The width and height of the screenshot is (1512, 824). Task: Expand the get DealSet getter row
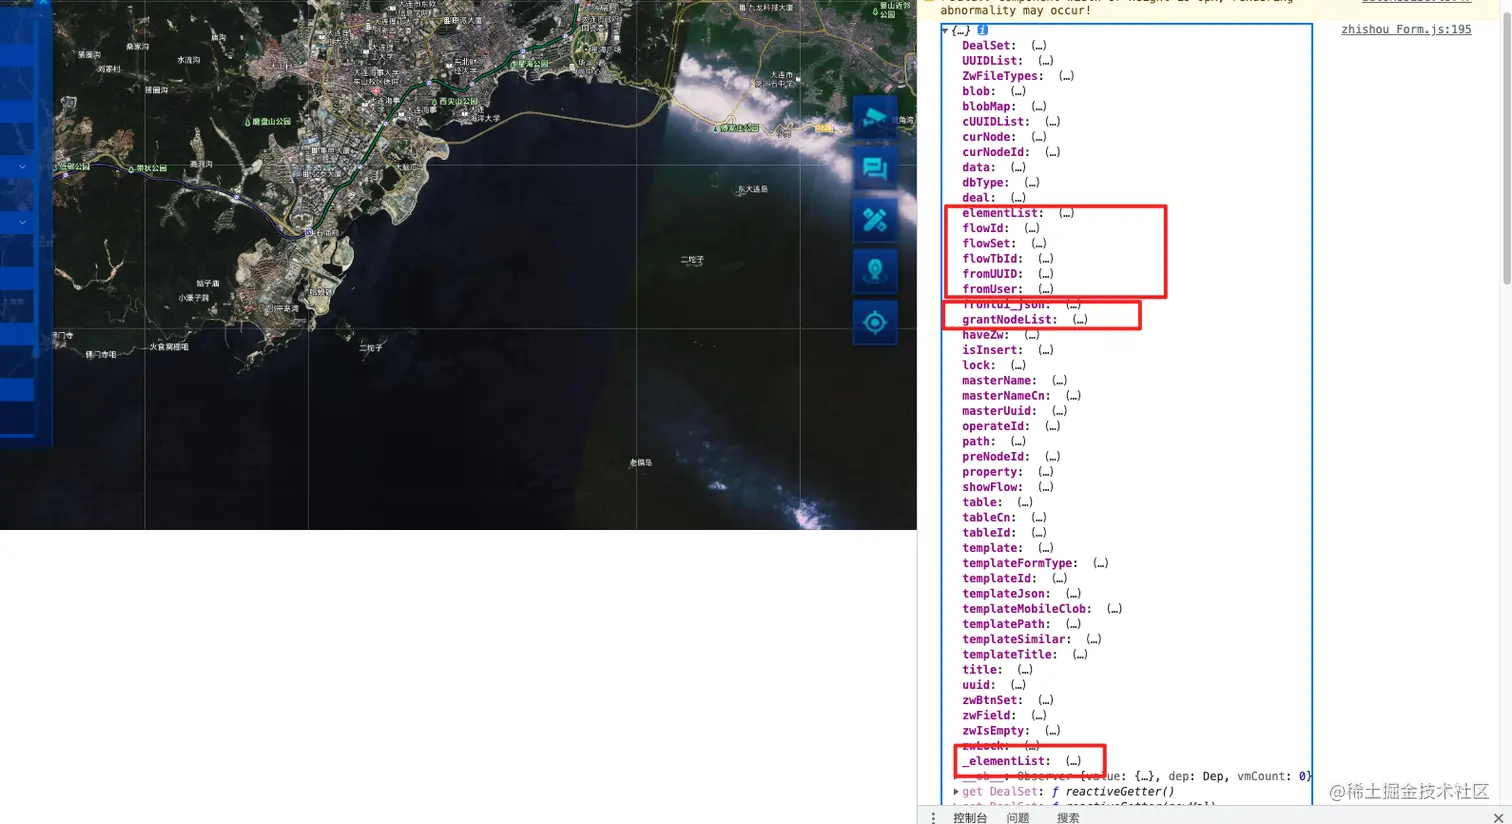[x=956, y=792]
